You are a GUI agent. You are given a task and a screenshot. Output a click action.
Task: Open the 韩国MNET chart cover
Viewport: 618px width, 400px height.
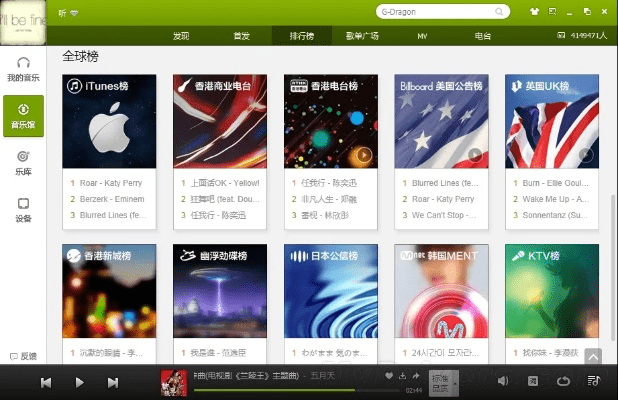(441, 291)
